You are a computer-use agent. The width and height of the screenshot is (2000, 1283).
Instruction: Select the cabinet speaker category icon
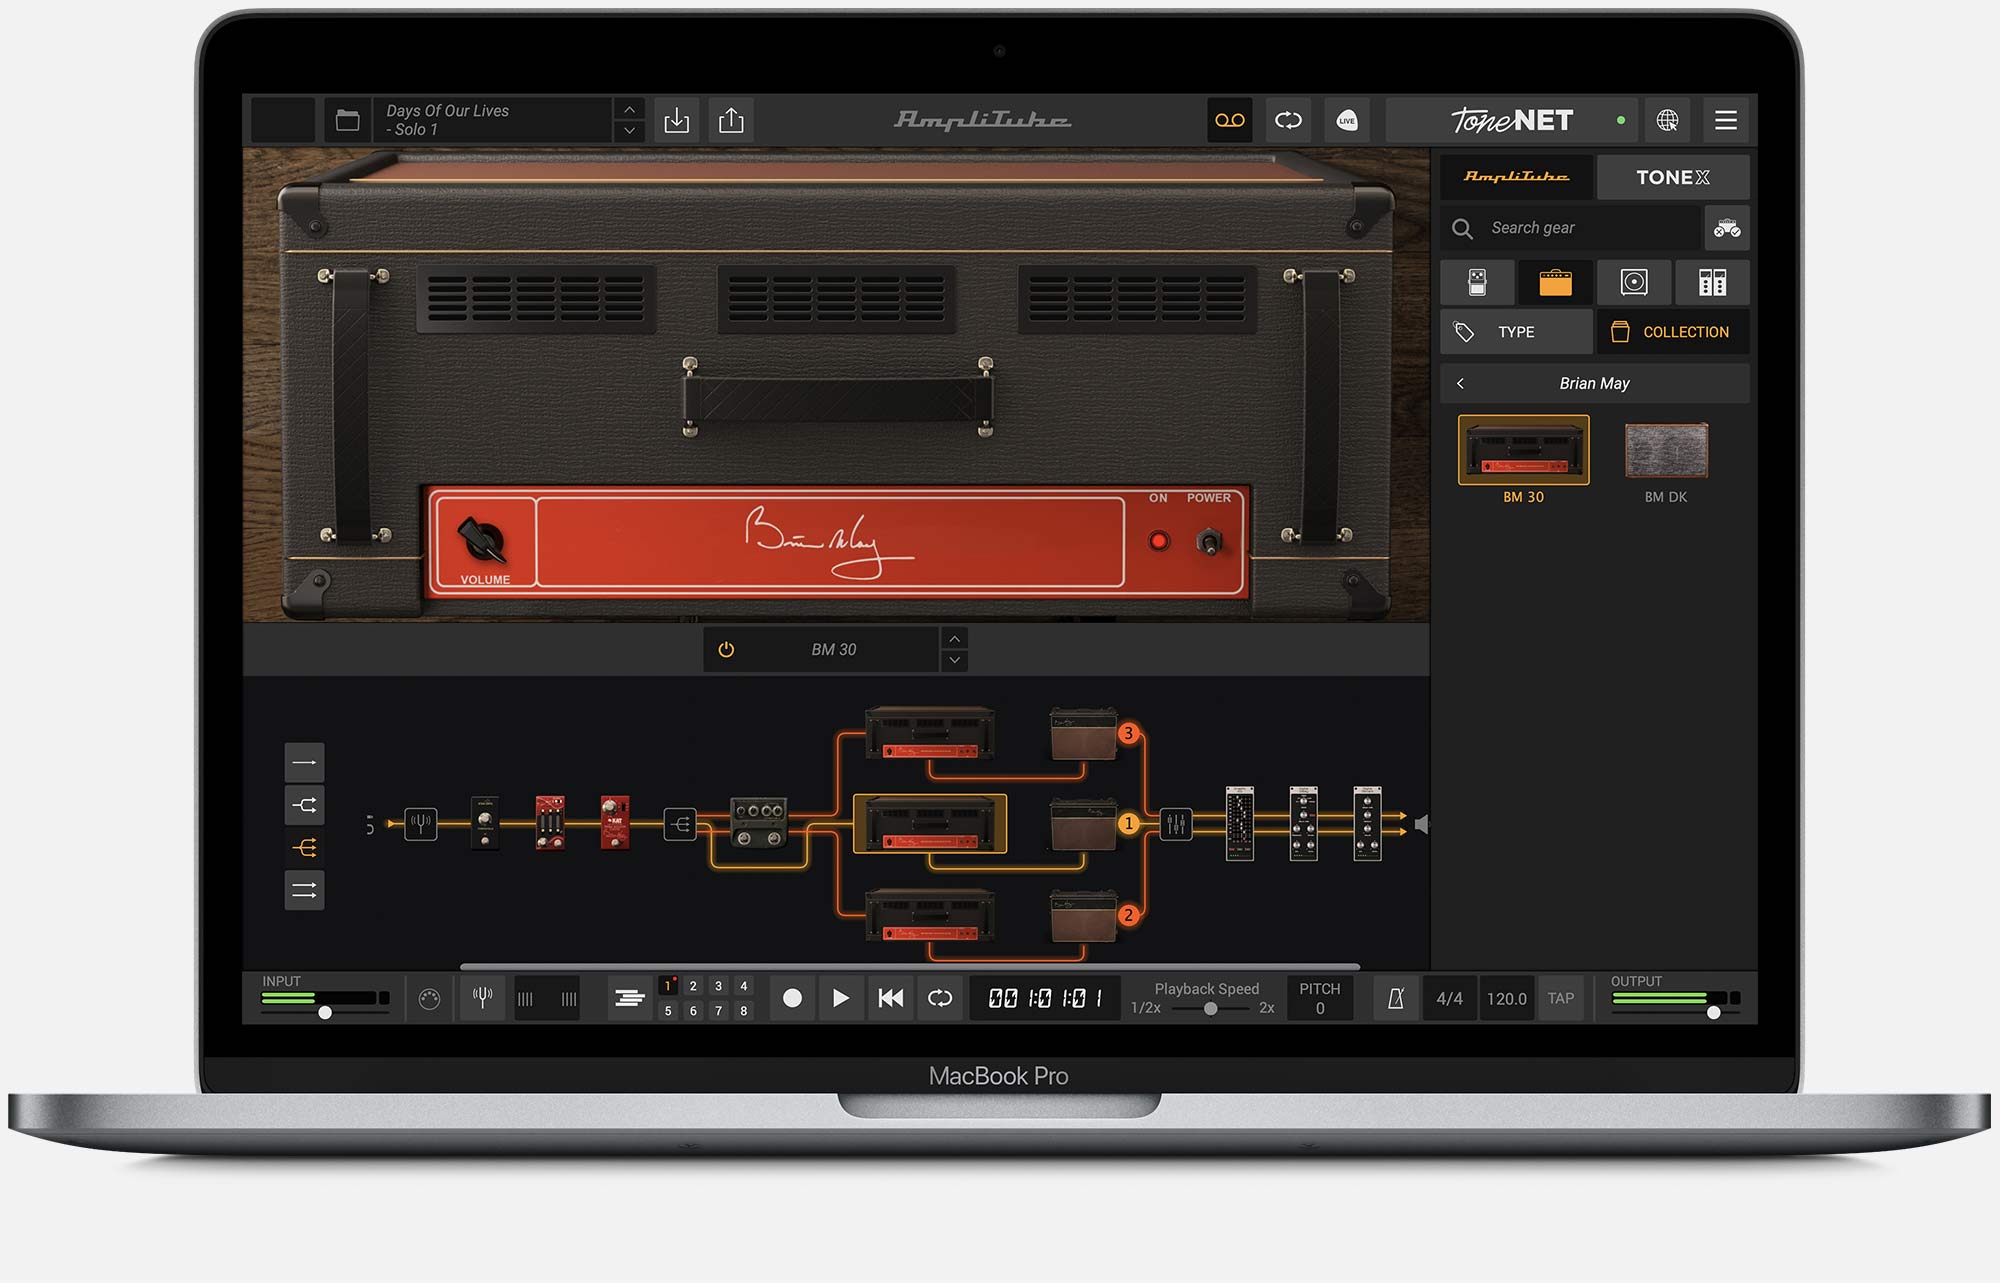click(1634, 283)
